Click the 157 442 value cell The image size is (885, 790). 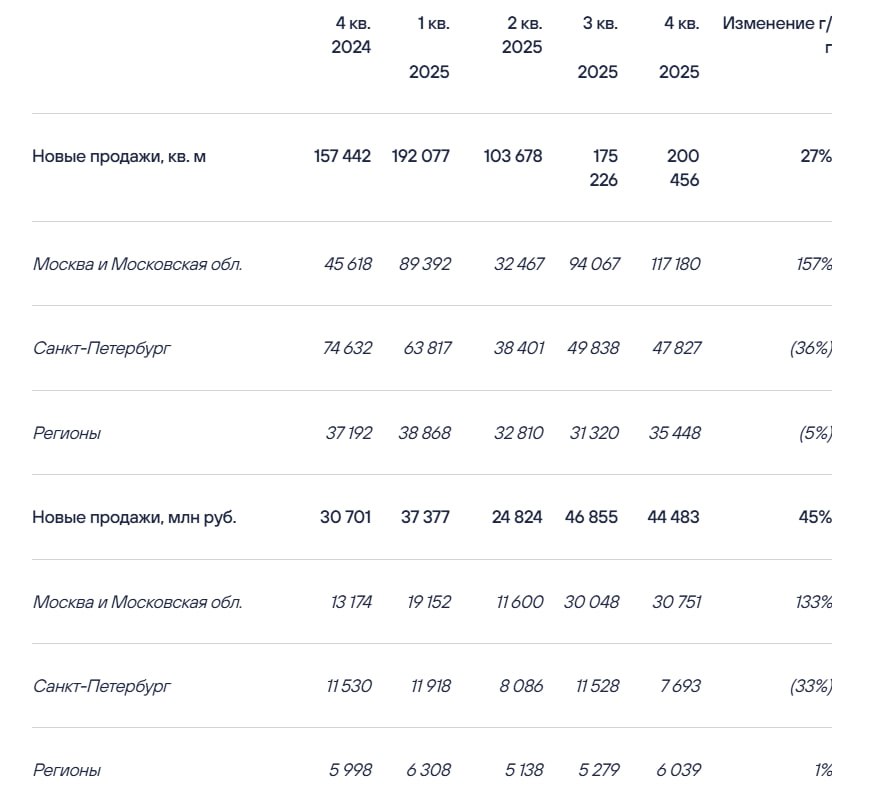[342, 156]
